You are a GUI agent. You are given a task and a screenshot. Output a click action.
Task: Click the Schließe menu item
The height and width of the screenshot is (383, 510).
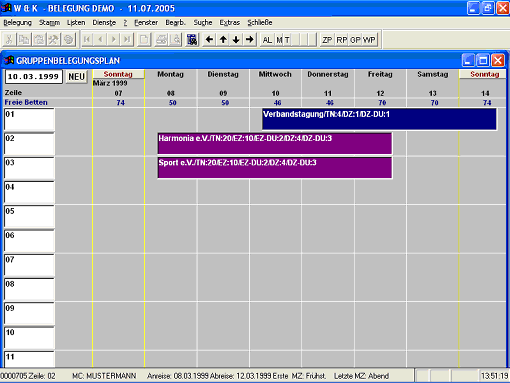pyautogui.click(x=260, y=23)
